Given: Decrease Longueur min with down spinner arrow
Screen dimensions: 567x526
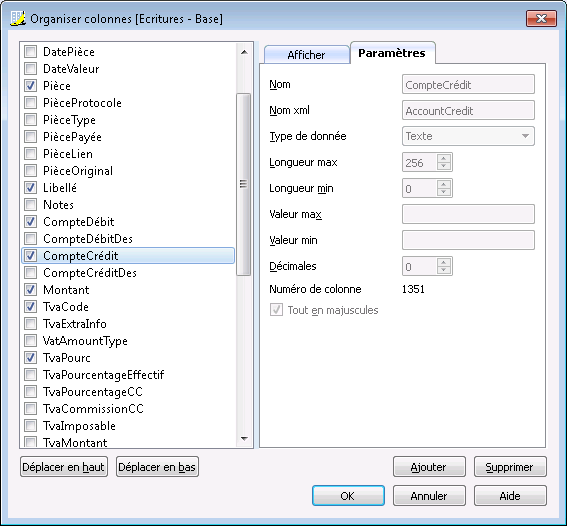Looking at the screenshot, I should click(x=444, y=192).
